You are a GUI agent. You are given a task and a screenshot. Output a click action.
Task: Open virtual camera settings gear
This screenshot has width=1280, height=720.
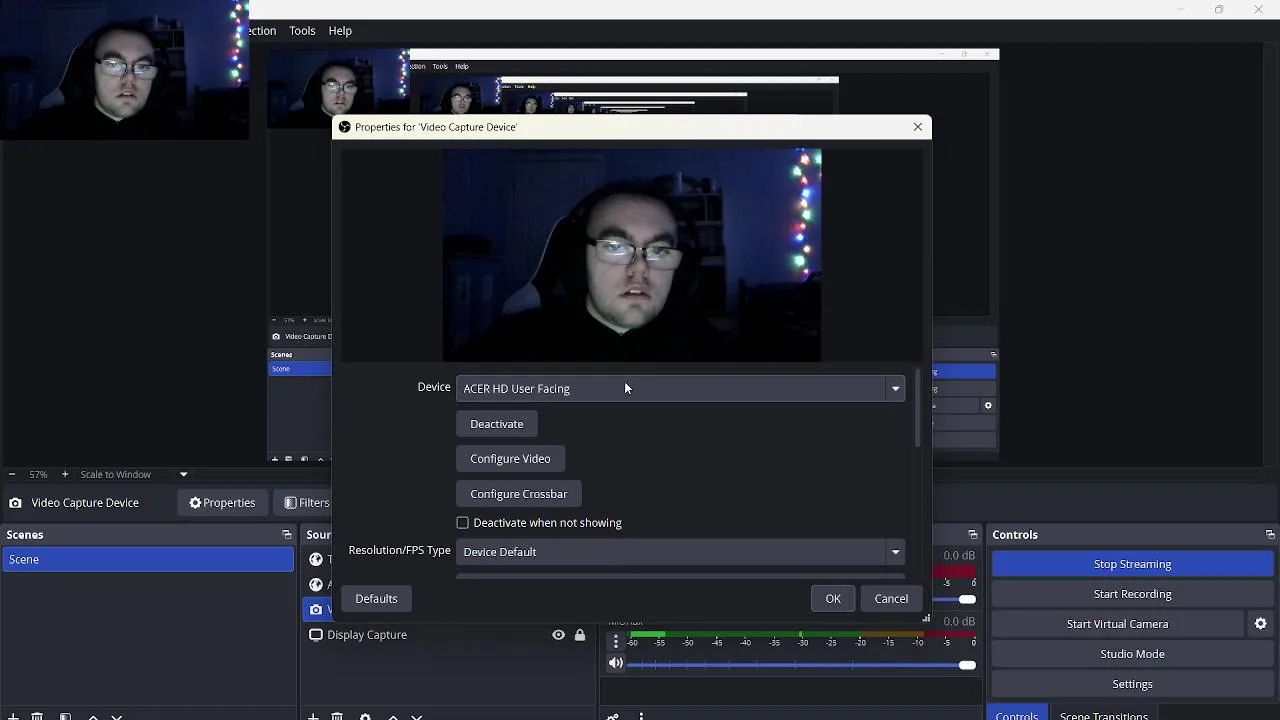coord(1260,624)
